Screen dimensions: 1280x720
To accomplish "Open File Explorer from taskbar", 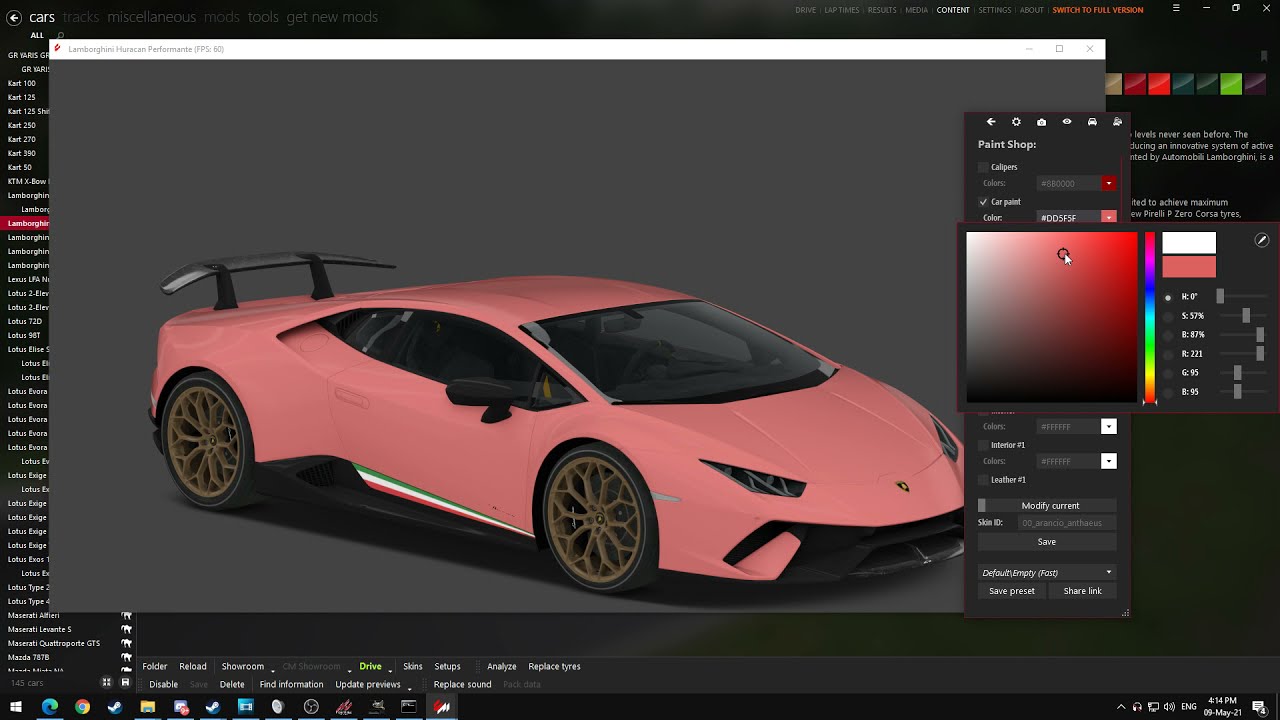I will point(147,707).
